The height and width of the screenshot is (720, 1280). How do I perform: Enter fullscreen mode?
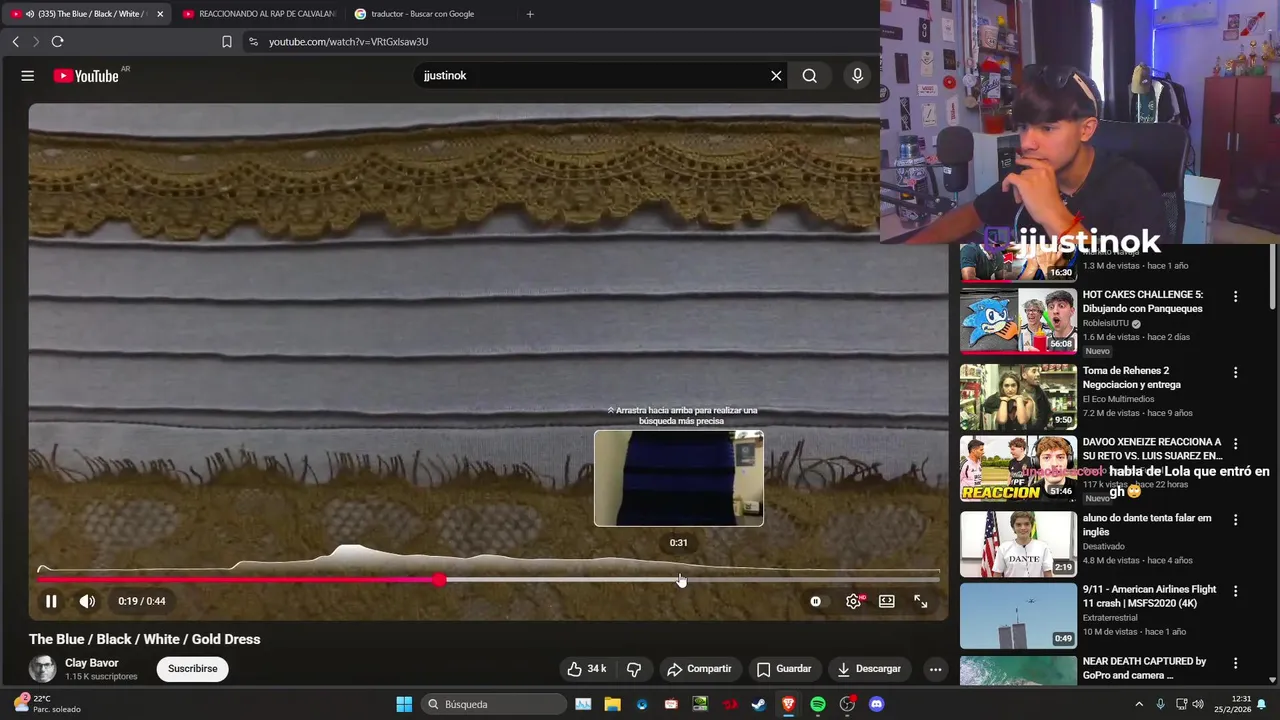click(920, 601)
